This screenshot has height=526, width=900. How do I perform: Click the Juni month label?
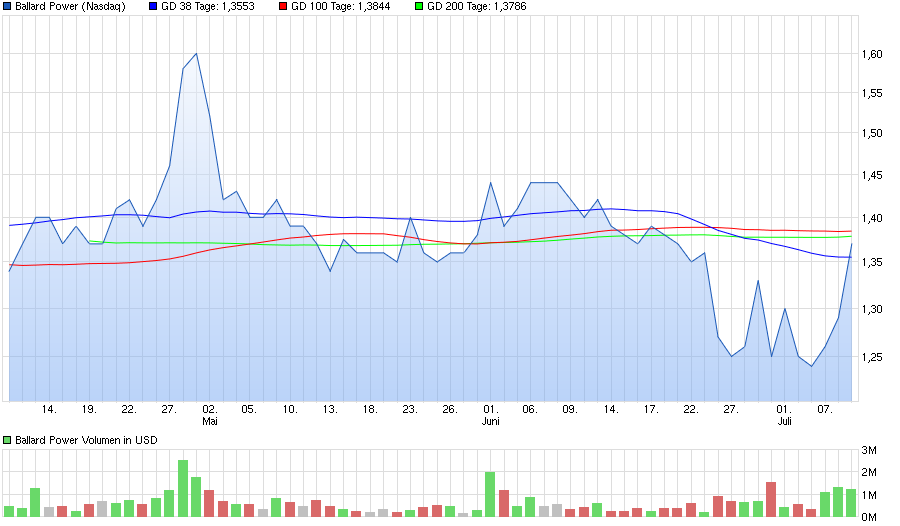click(x=491, y=421)
